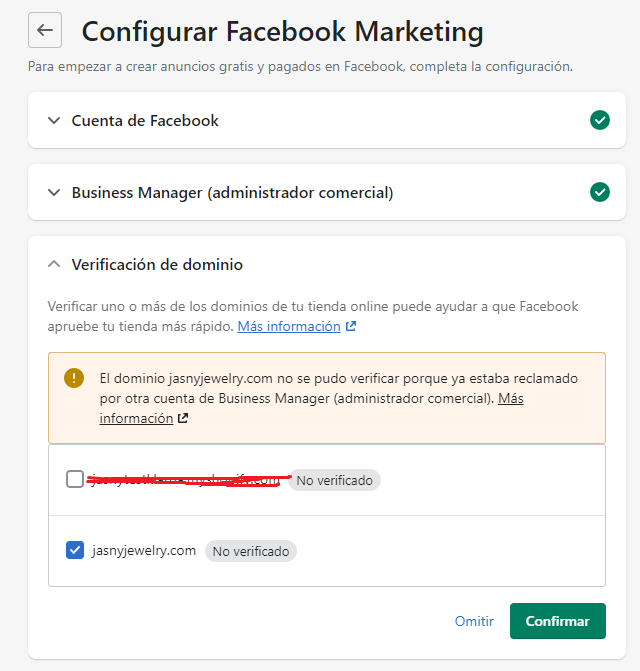Expand the Business Manager section chevron
Screen dimensions: 640x671
coord(54,192)
